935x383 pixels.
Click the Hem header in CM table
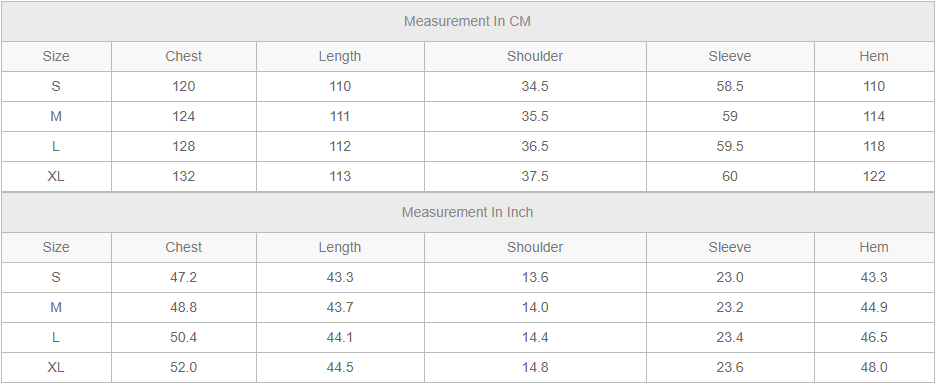pyautogui.click(x=874, y=57)
